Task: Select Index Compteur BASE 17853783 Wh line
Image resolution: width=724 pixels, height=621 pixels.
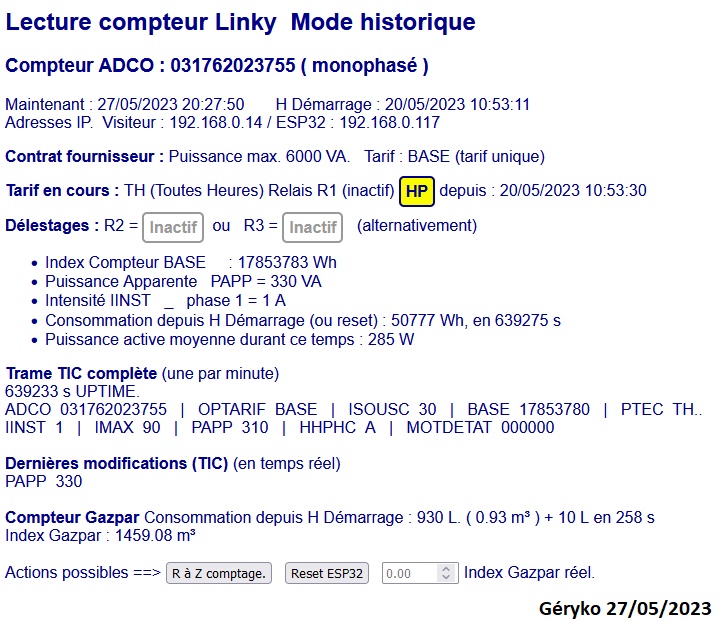Action: (x=191, y=262)
